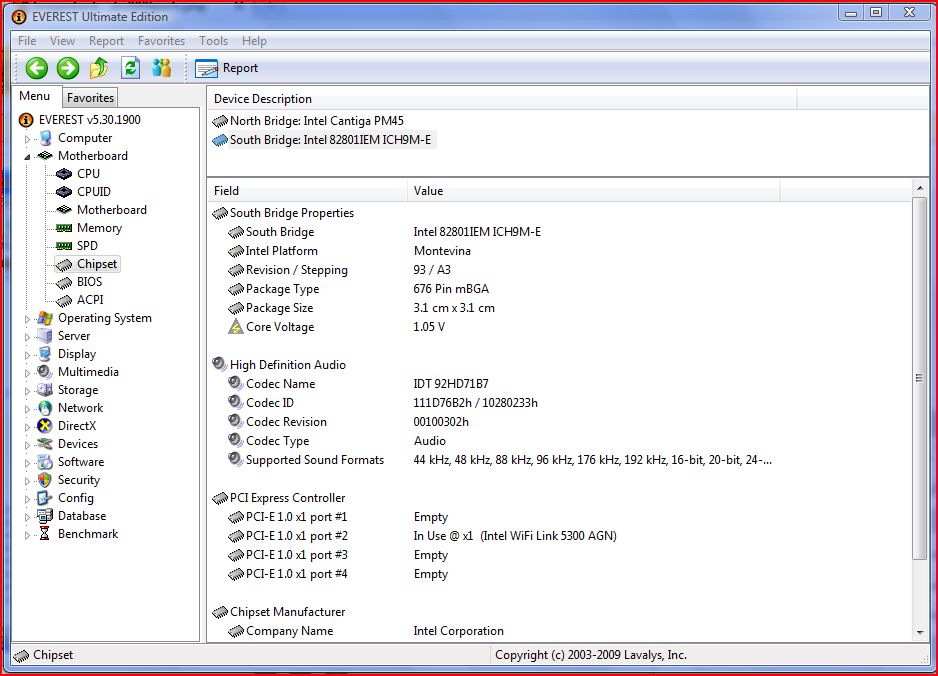Expand the Multimedia tree node
This screenshot has width=938, height=676.
tap(28, 373)
